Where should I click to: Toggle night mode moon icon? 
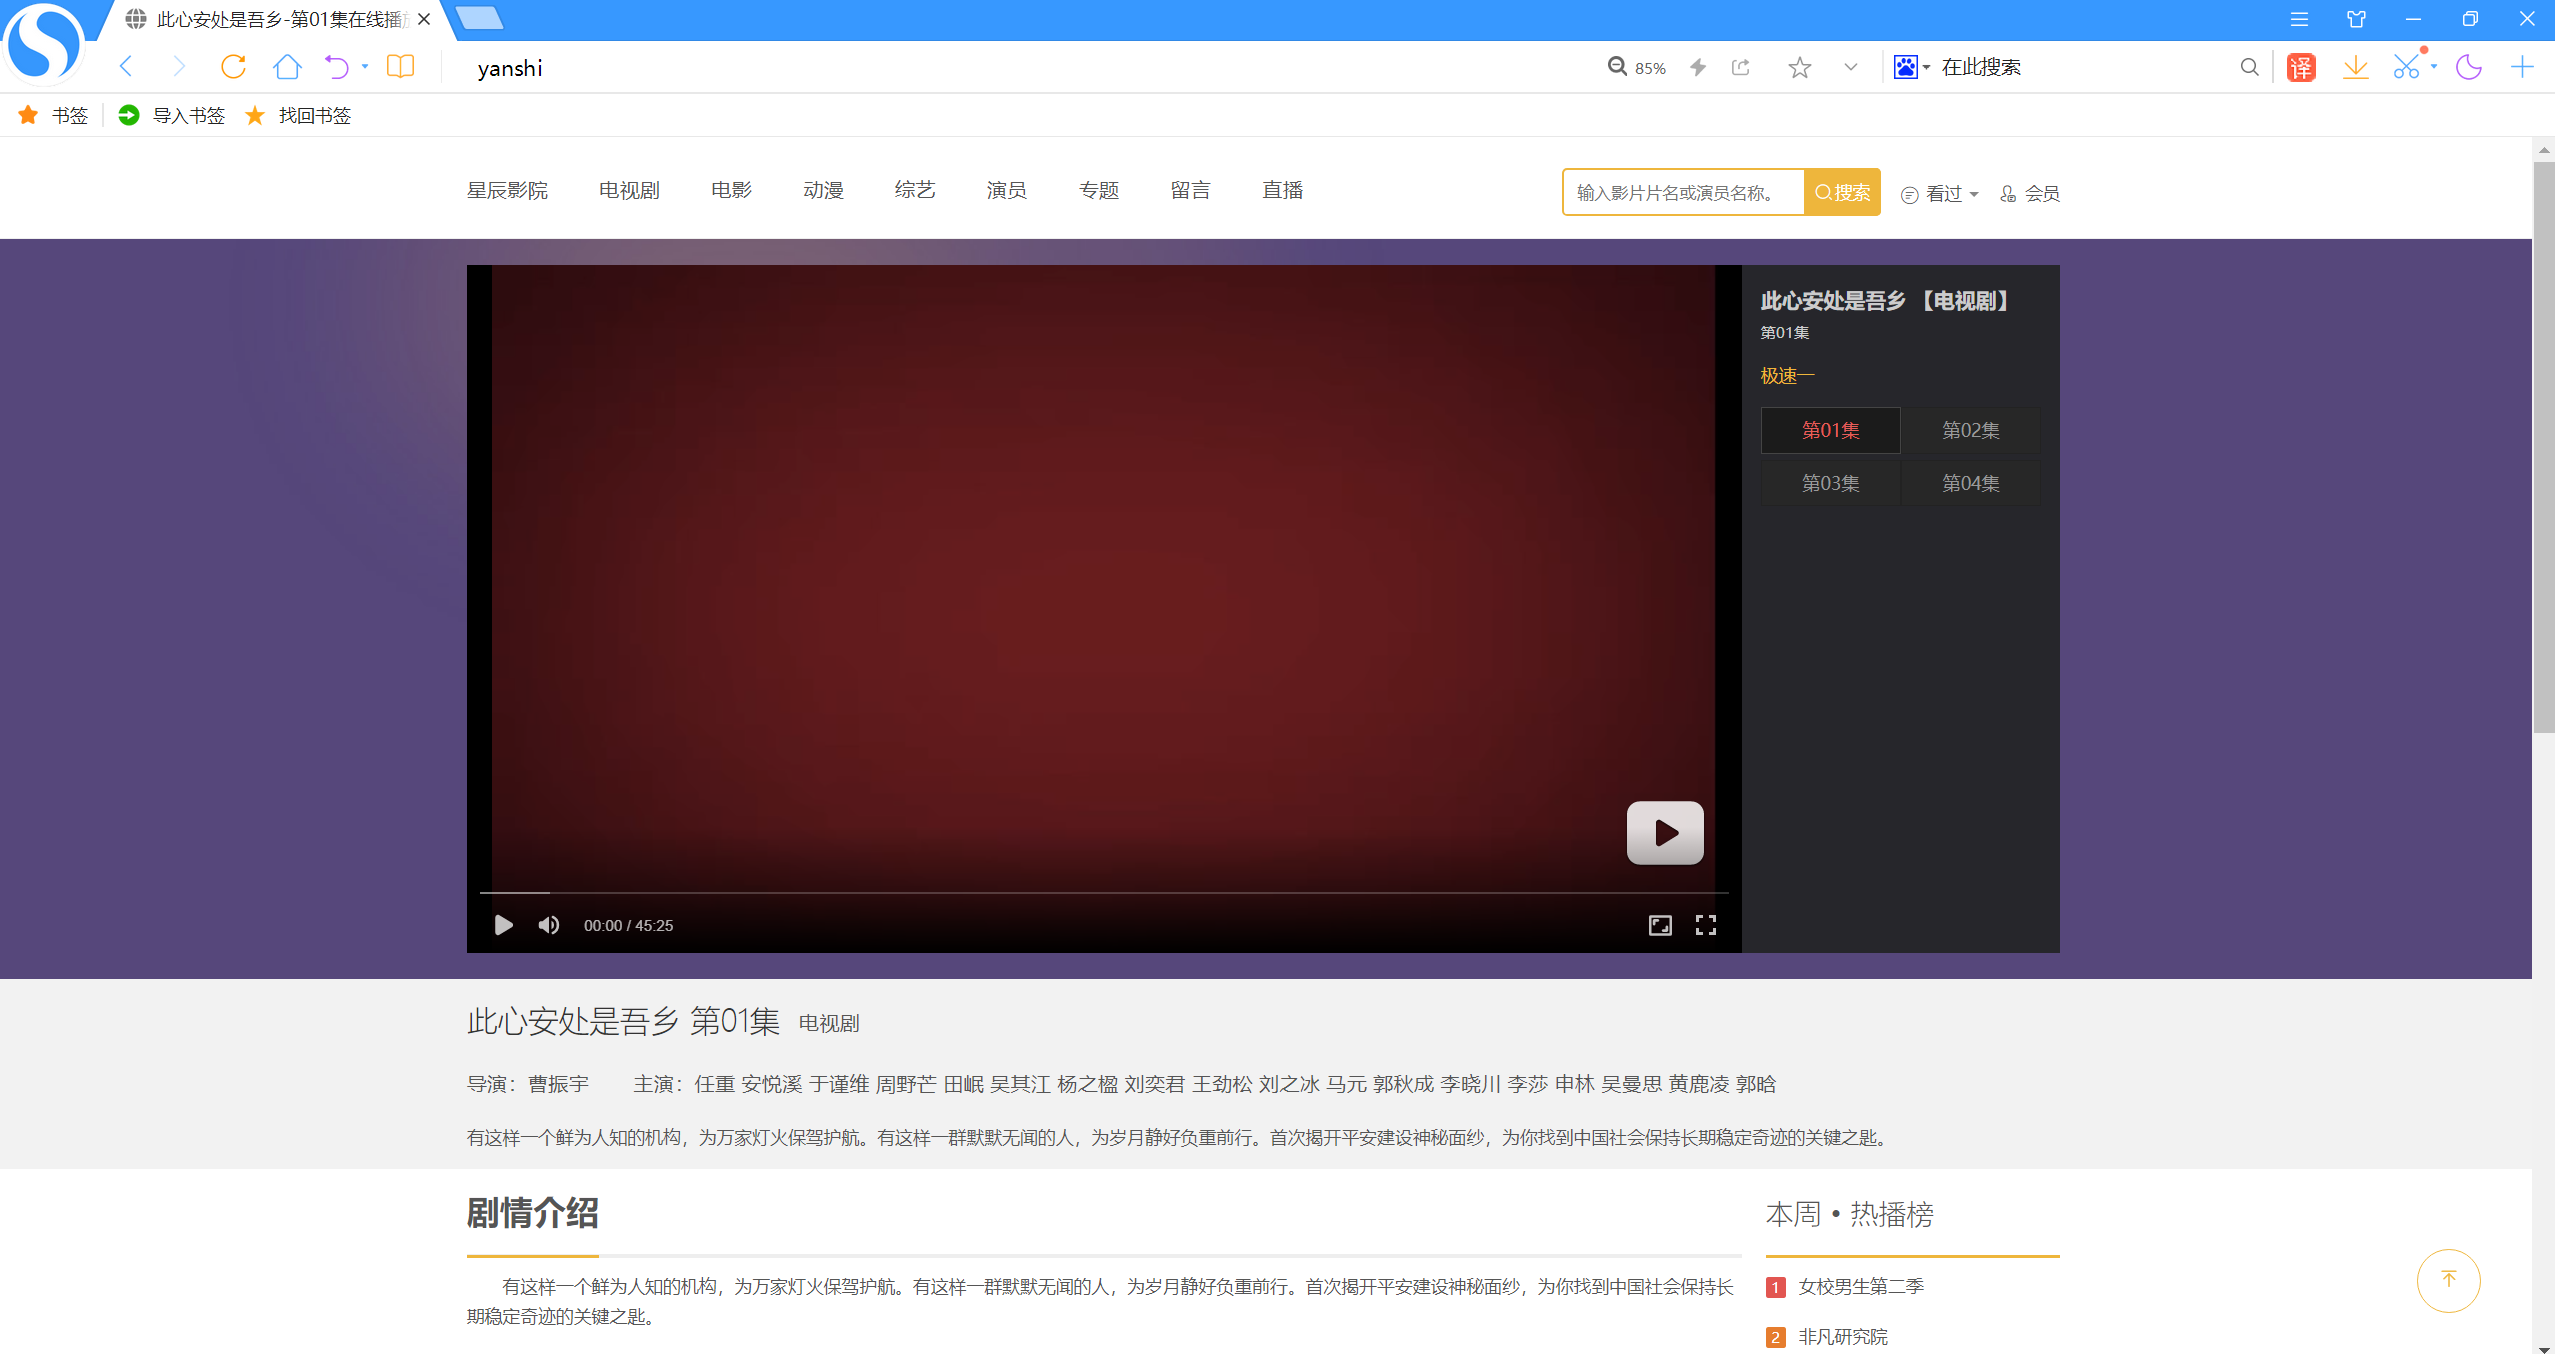coord(2468,67)
